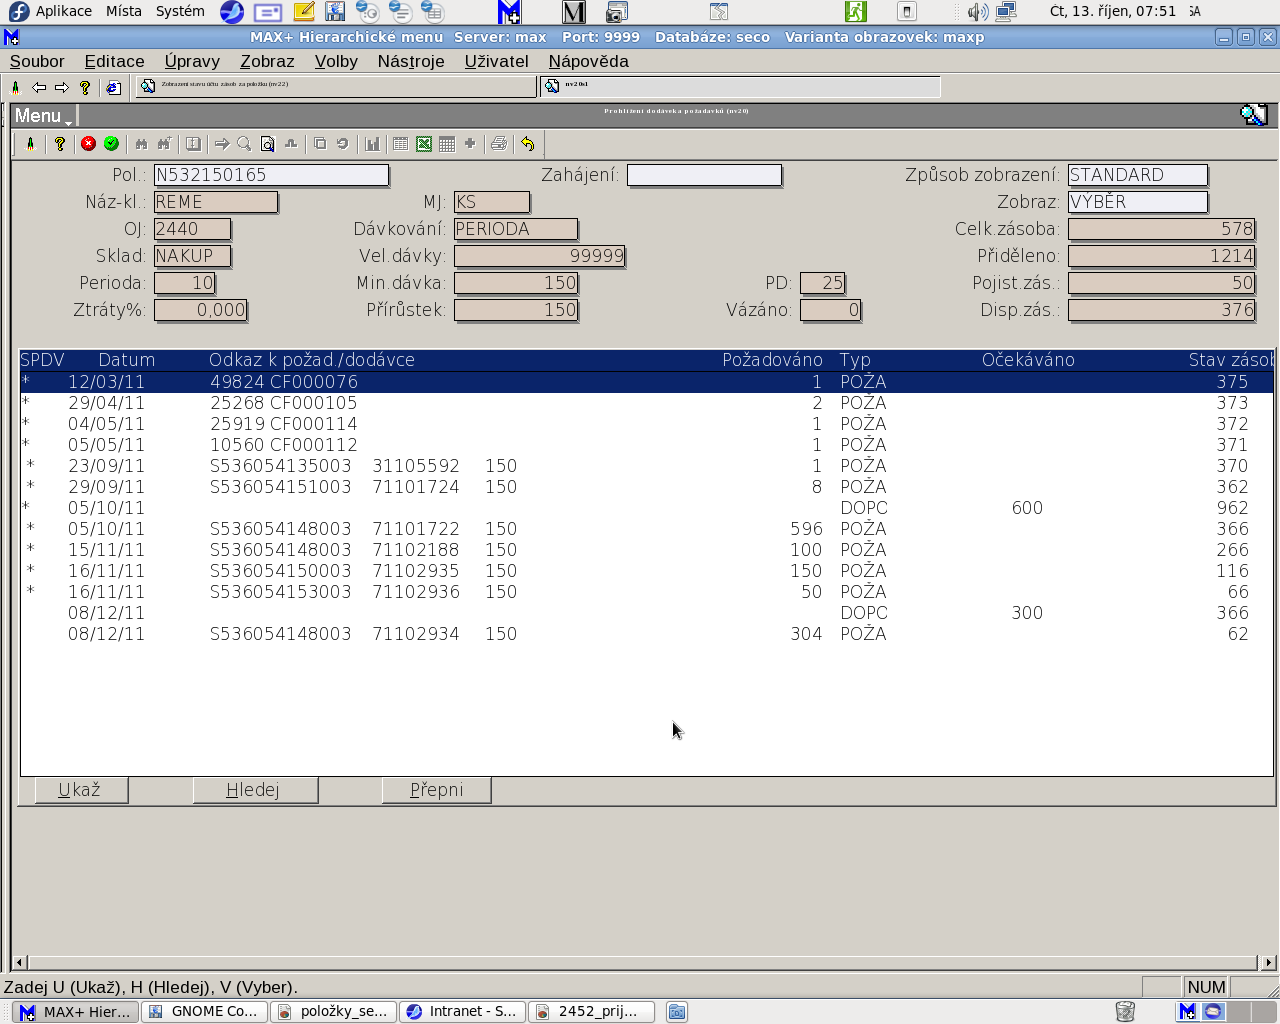This screenshot has width=1280, height=1024.
Task: Click the right arrow of horizontal scrollbar
Action: [x=1268, y=963]
